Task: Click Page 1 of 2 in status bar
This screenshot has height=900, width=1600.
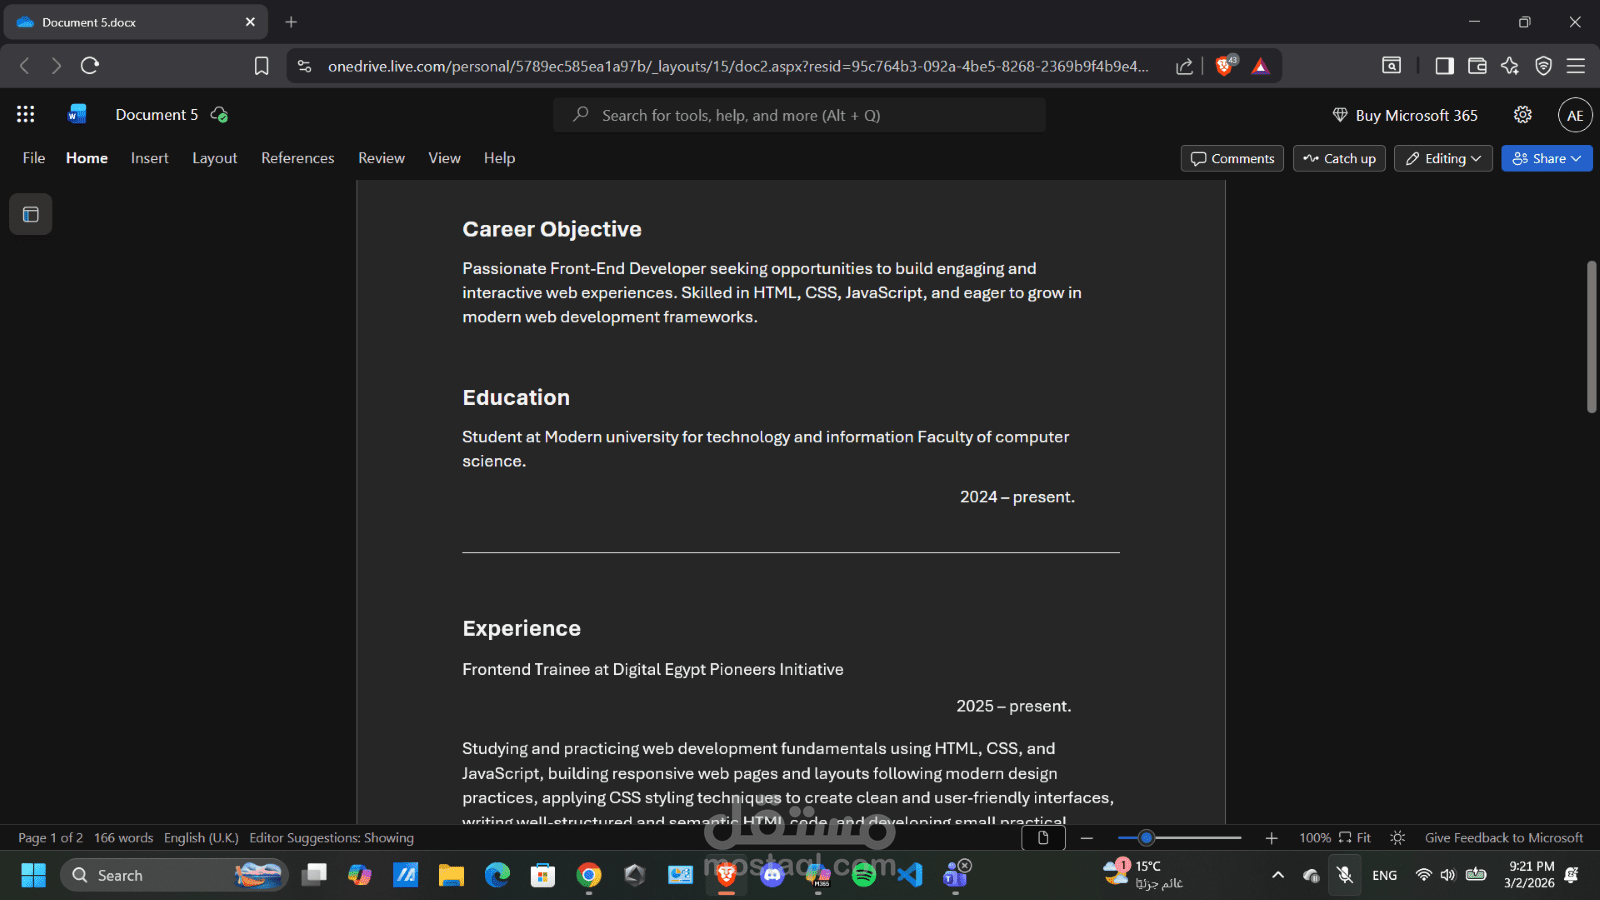Action: pyautogui.click(x=50, y=838)
